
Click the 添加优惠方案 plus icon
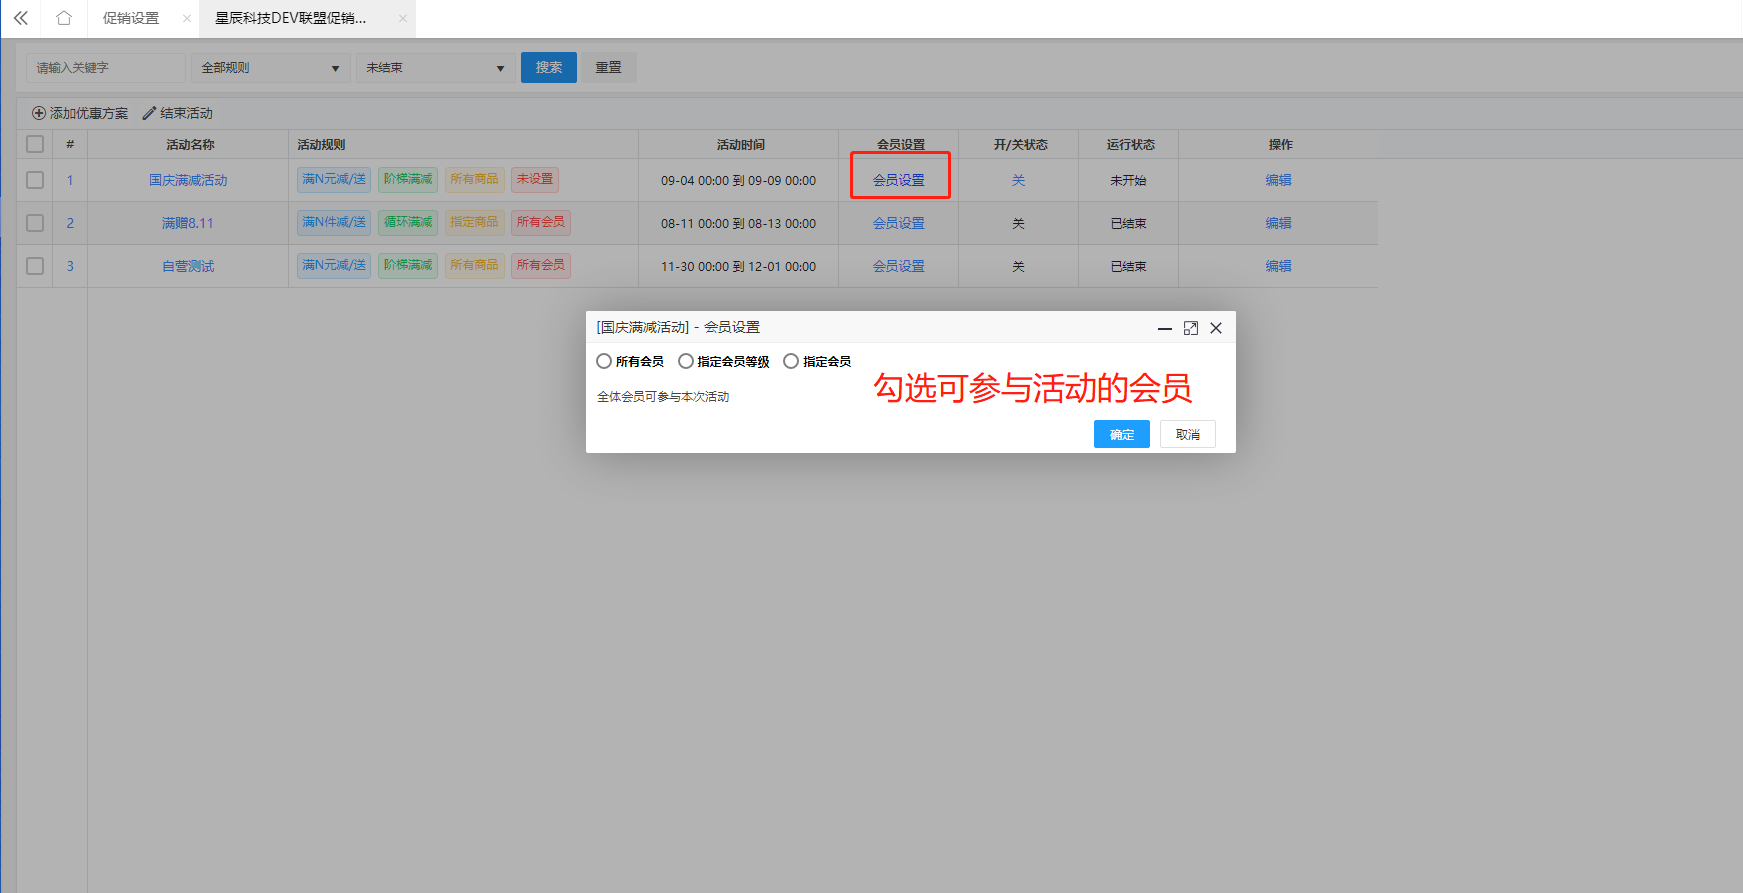(39, 113)
